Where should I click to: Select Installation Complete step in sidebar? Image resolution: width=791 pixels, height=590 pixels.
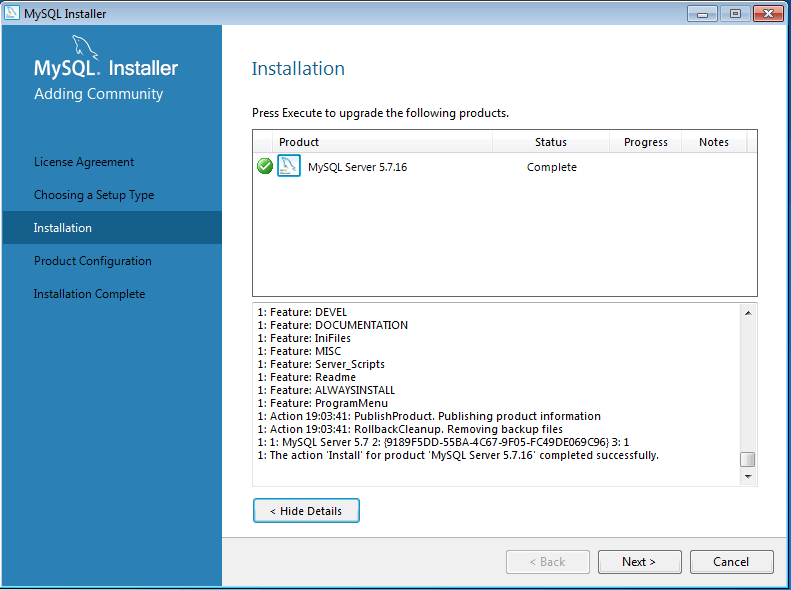pos(89,294)
